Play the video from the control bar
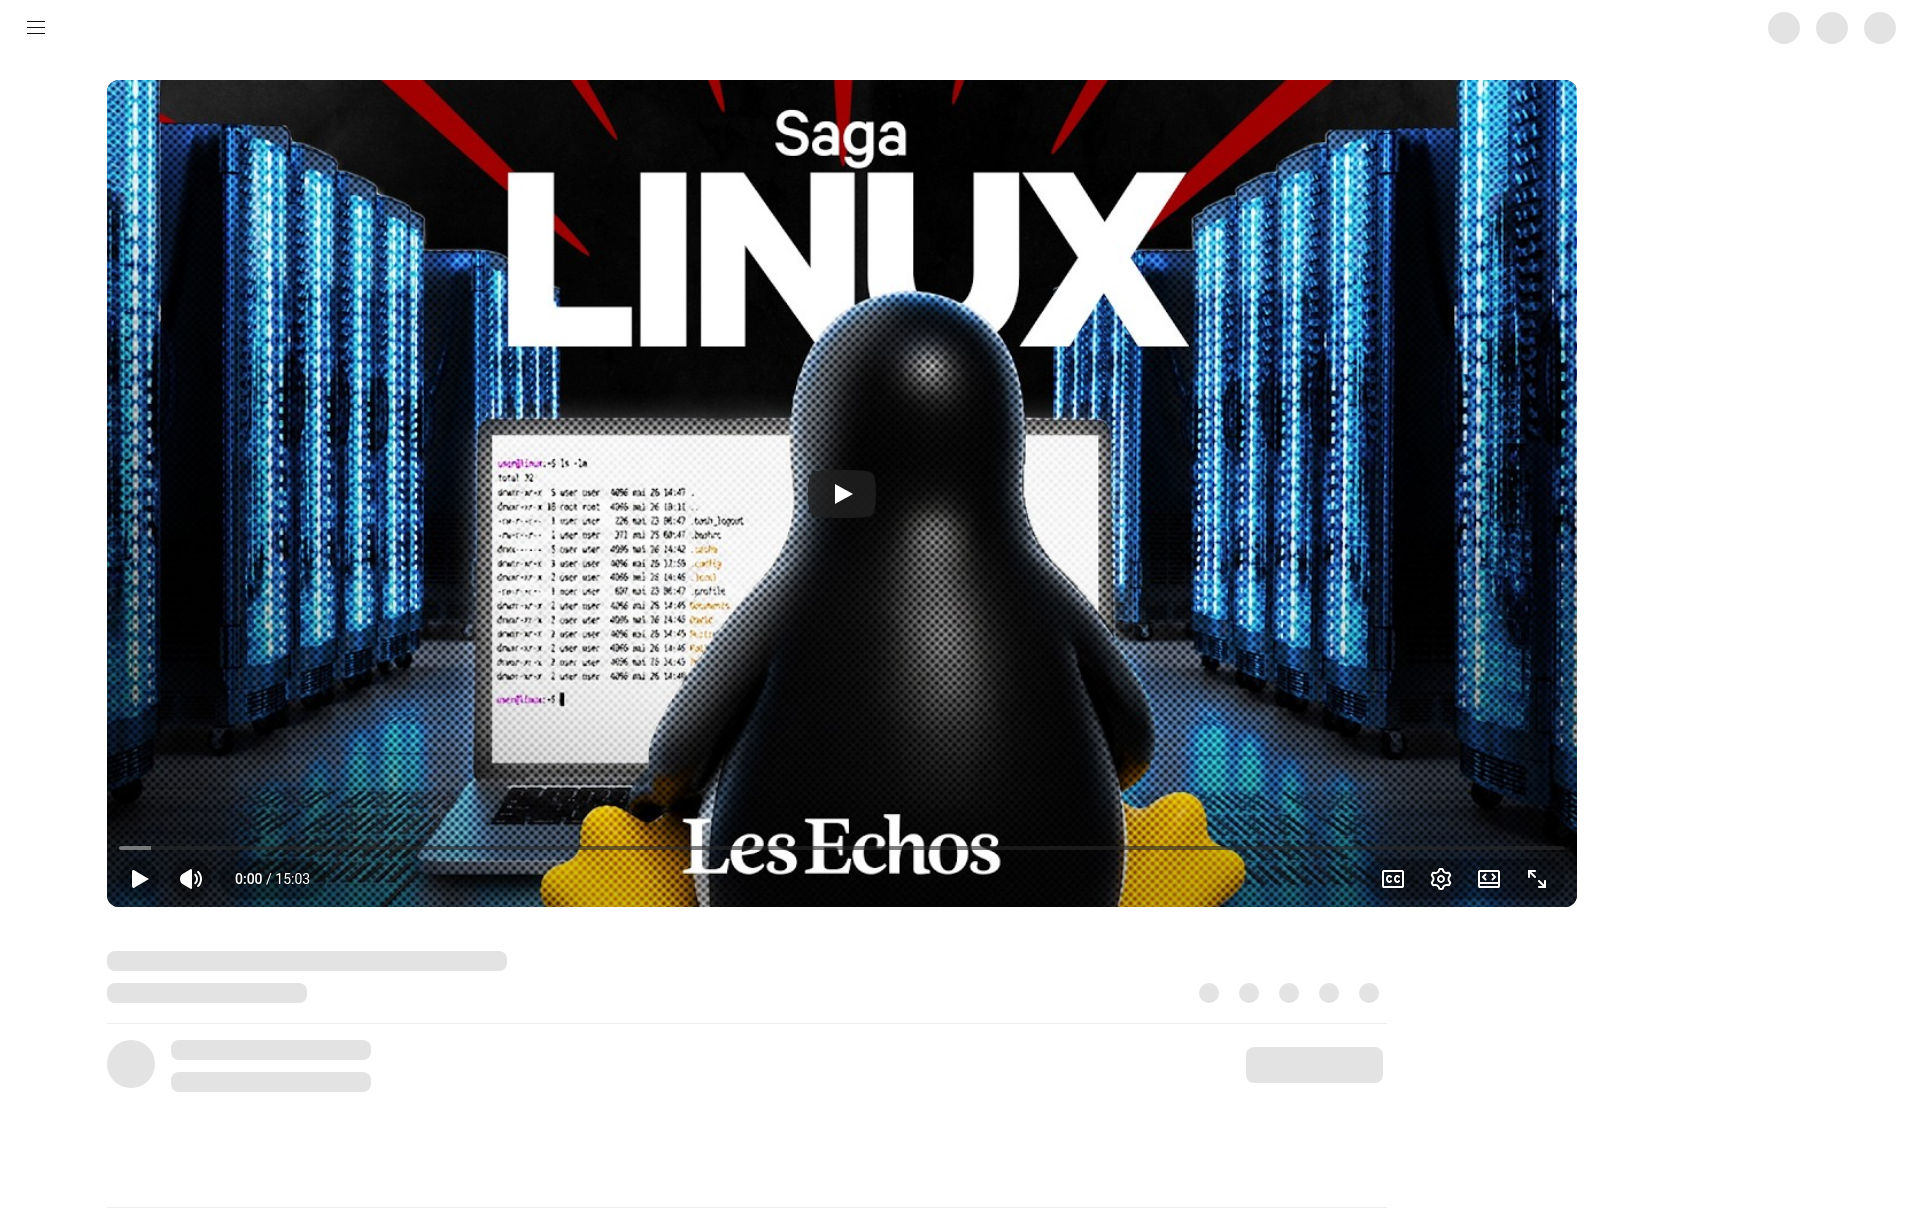The image size is (1920, 1232). (140, 879)
